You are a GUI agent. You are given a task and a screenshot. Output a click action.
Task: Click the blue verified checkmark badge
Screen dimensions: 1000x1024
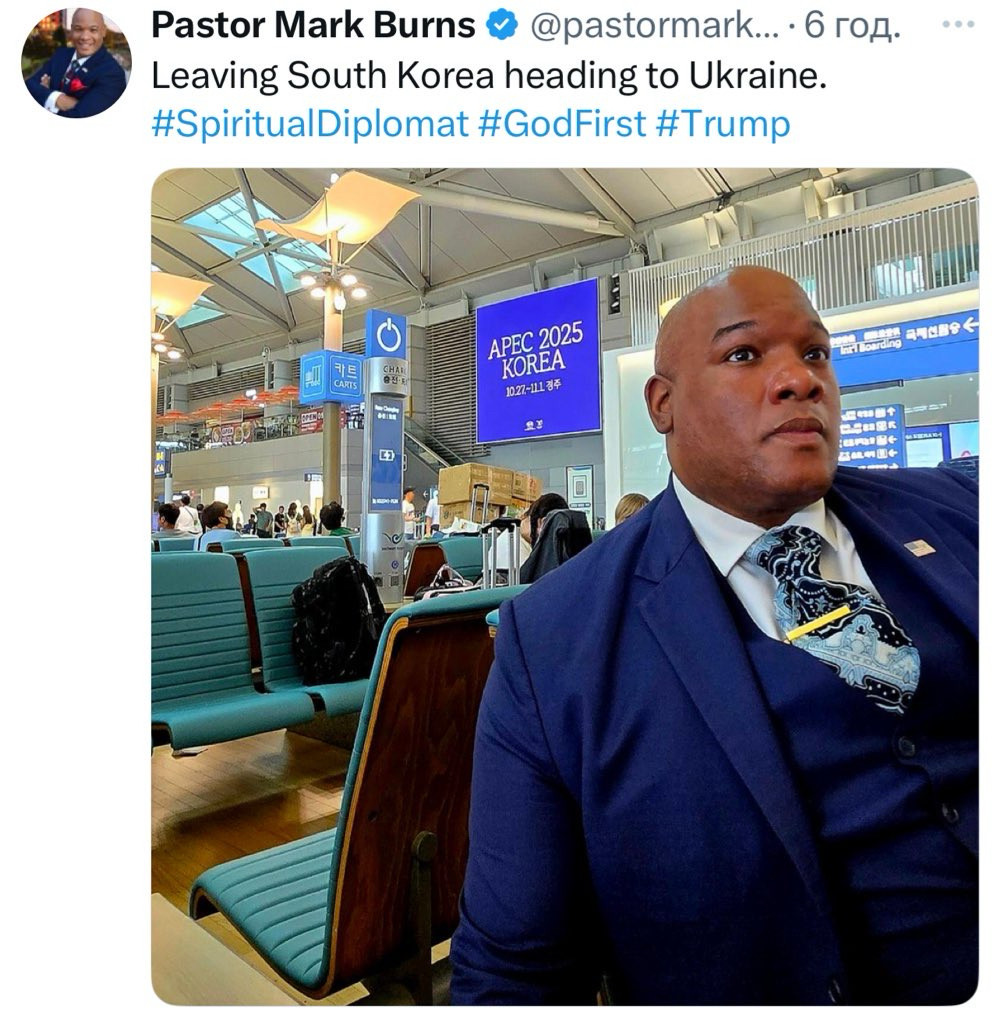(502, 26)
